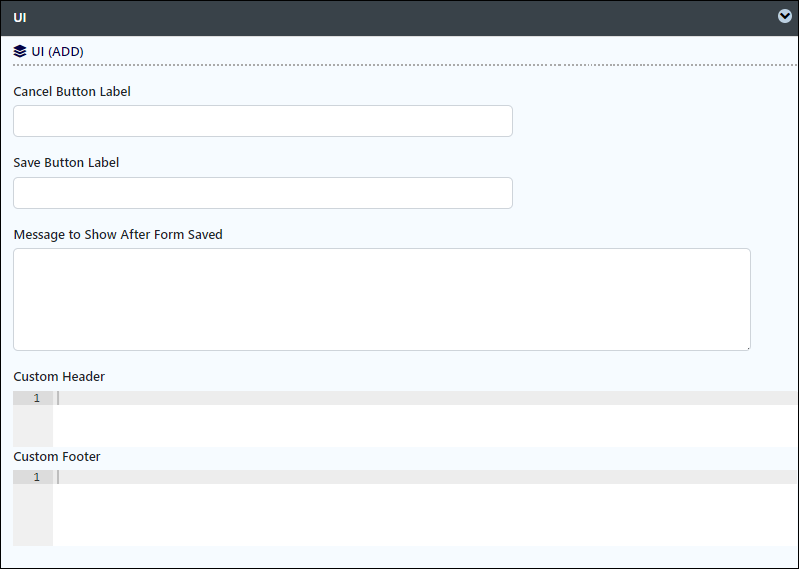
Task: Collapse the UI panel with the chevron icon
Action: (785, 16)
